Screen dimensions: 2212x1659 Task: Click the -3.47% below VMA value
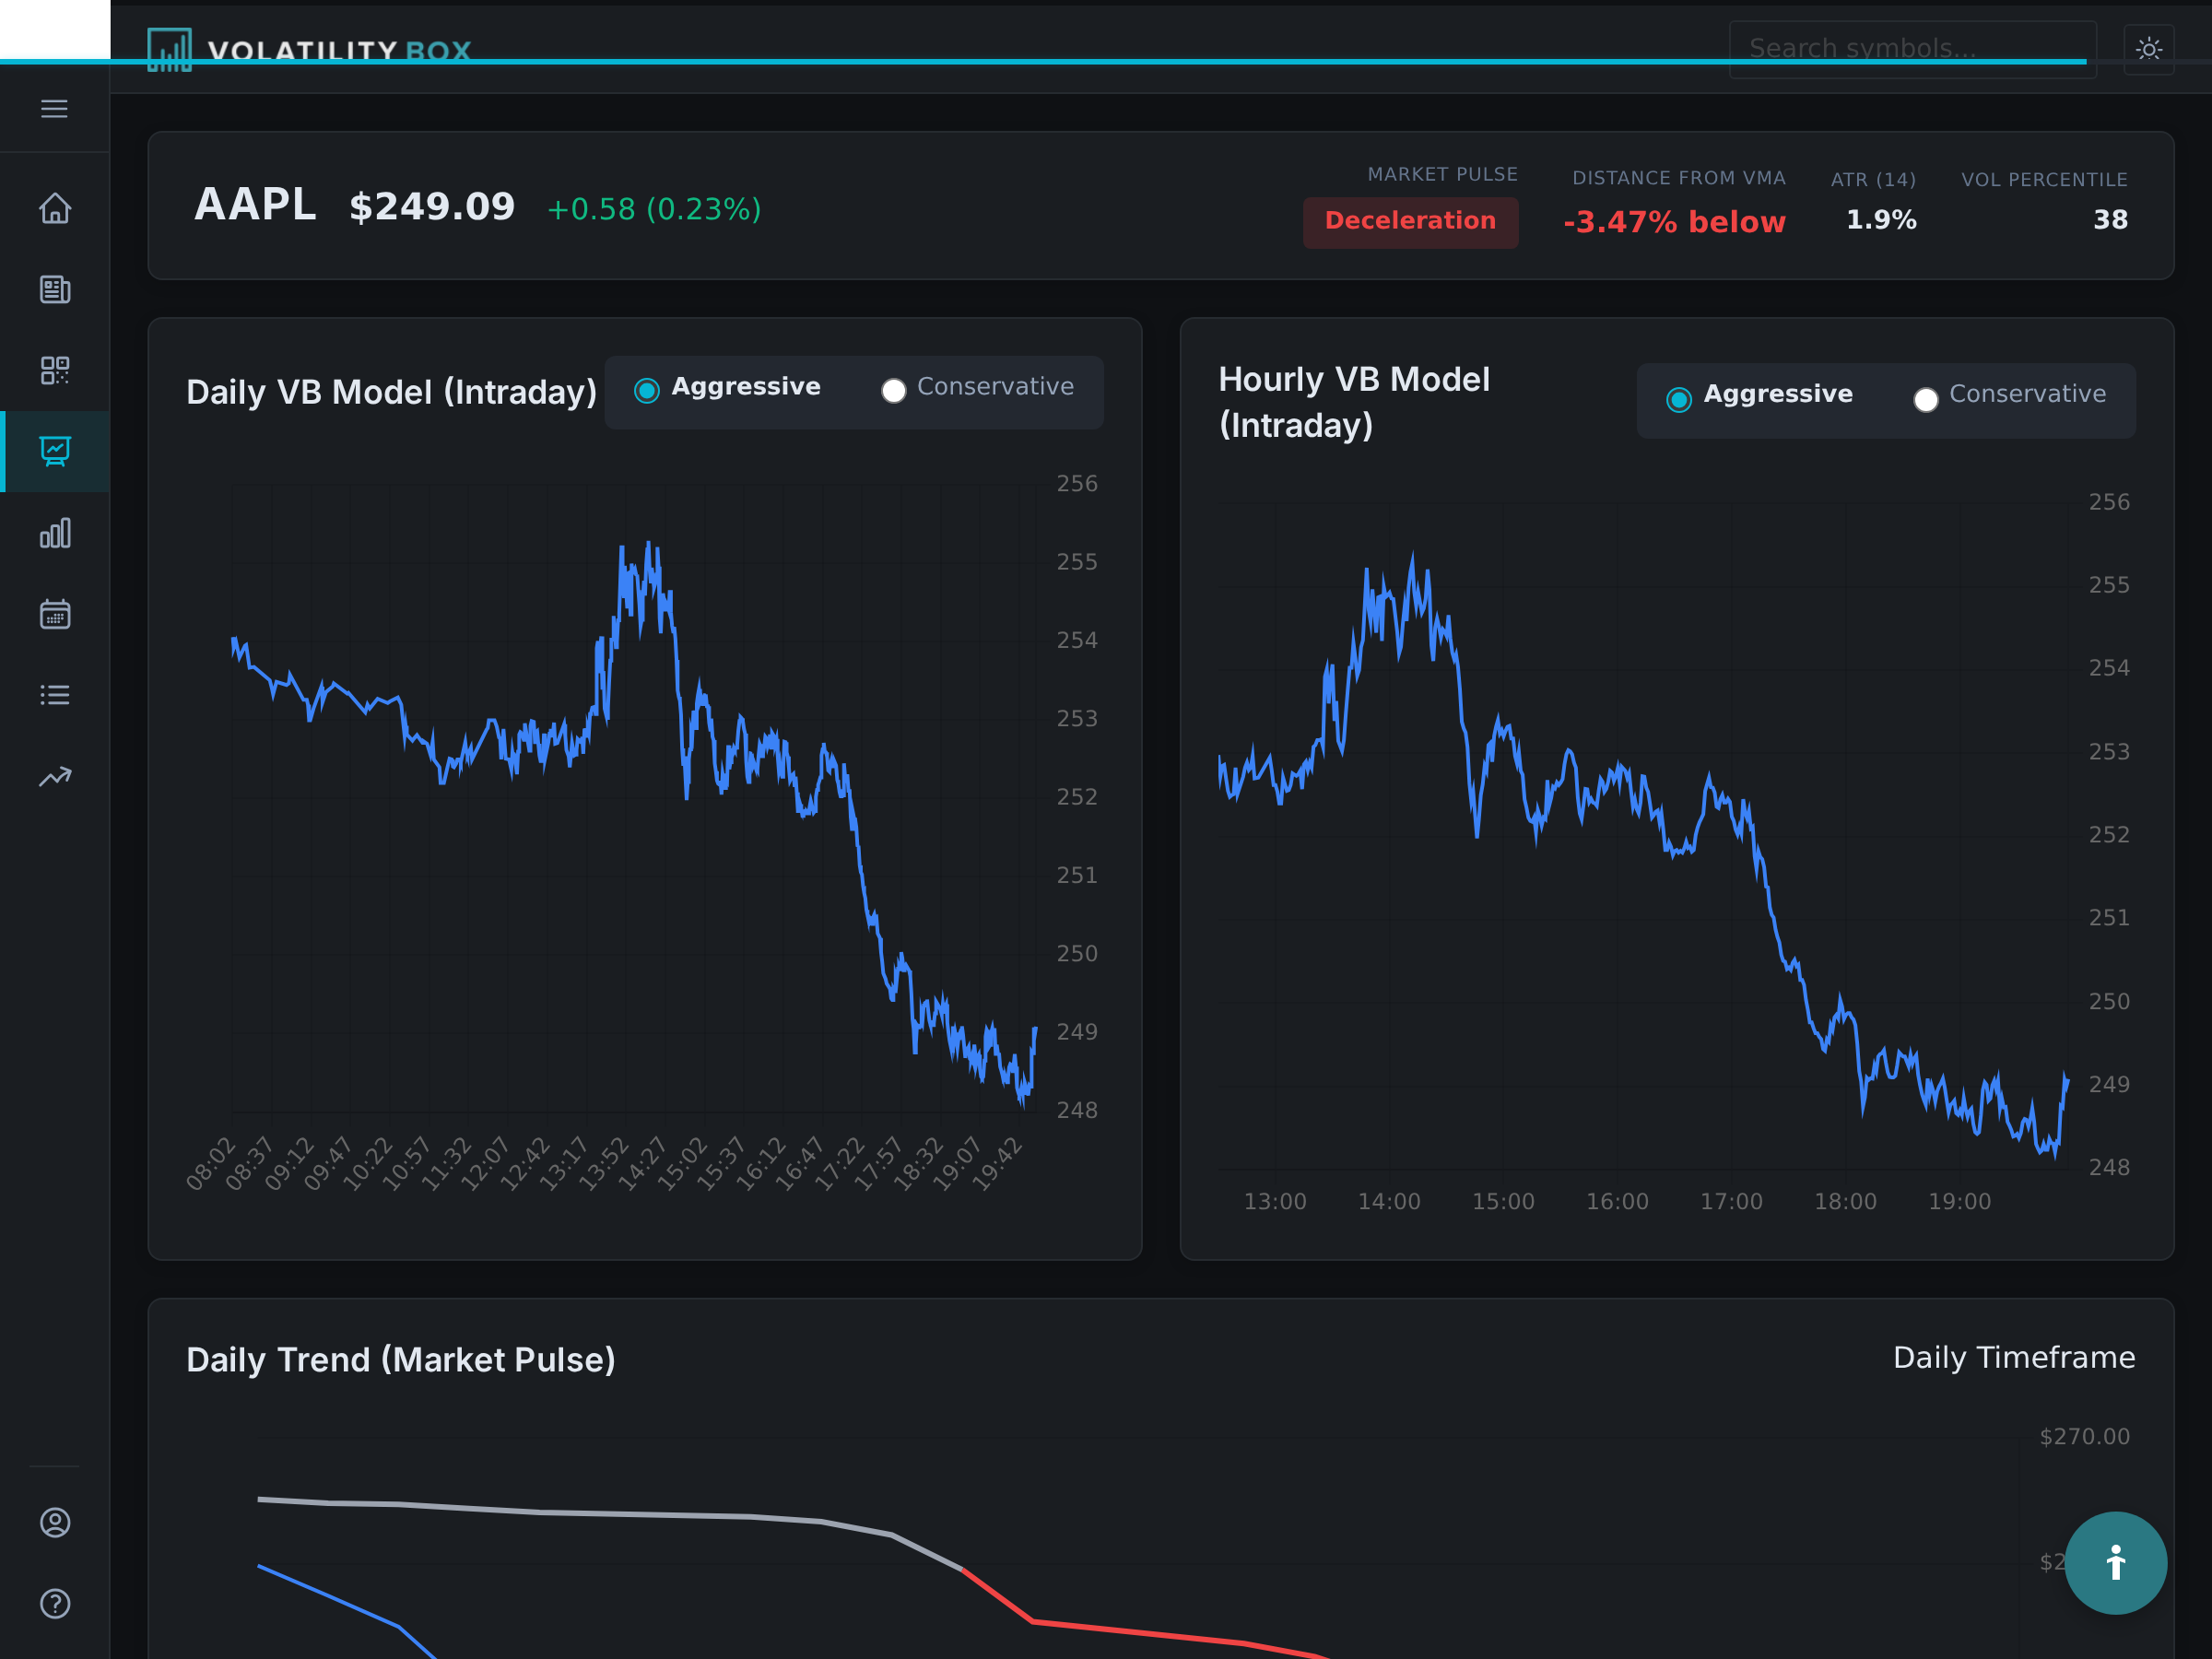click(x=1674, y=222)
